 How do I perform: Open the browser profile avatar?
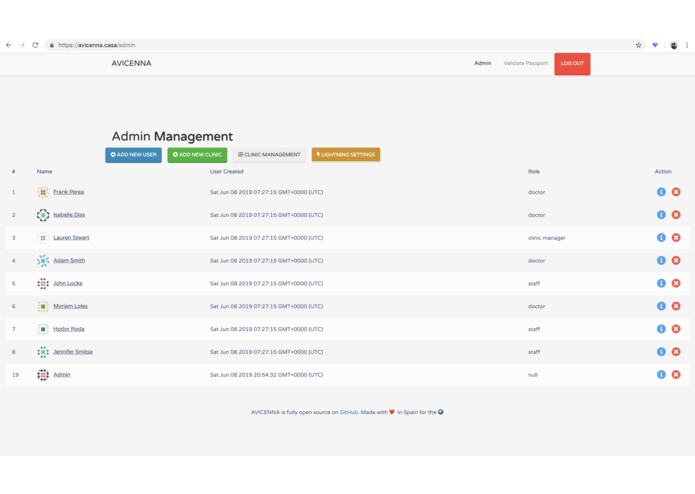coord(674,45)
